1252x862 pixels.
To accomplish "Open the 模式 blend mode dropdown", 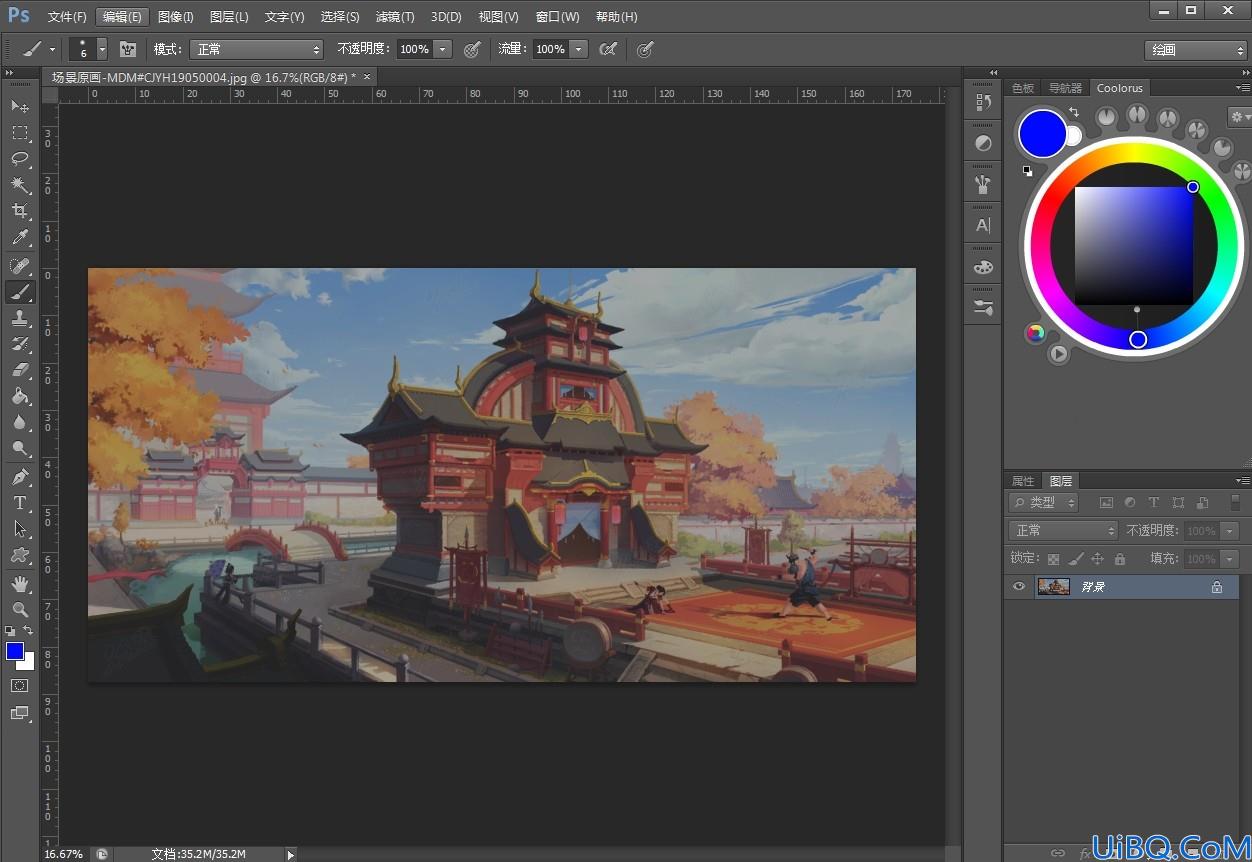I will click(x=257, y=49).
